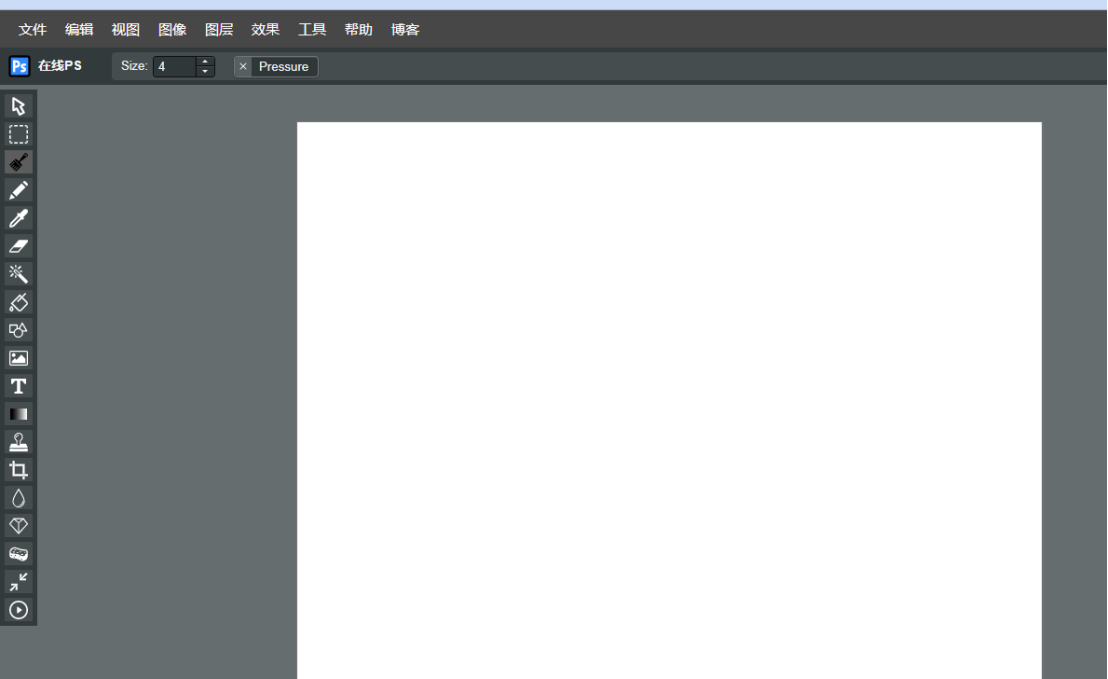
Task: Pick the Eyedropper tool
Action: click(x=18, y=217)
